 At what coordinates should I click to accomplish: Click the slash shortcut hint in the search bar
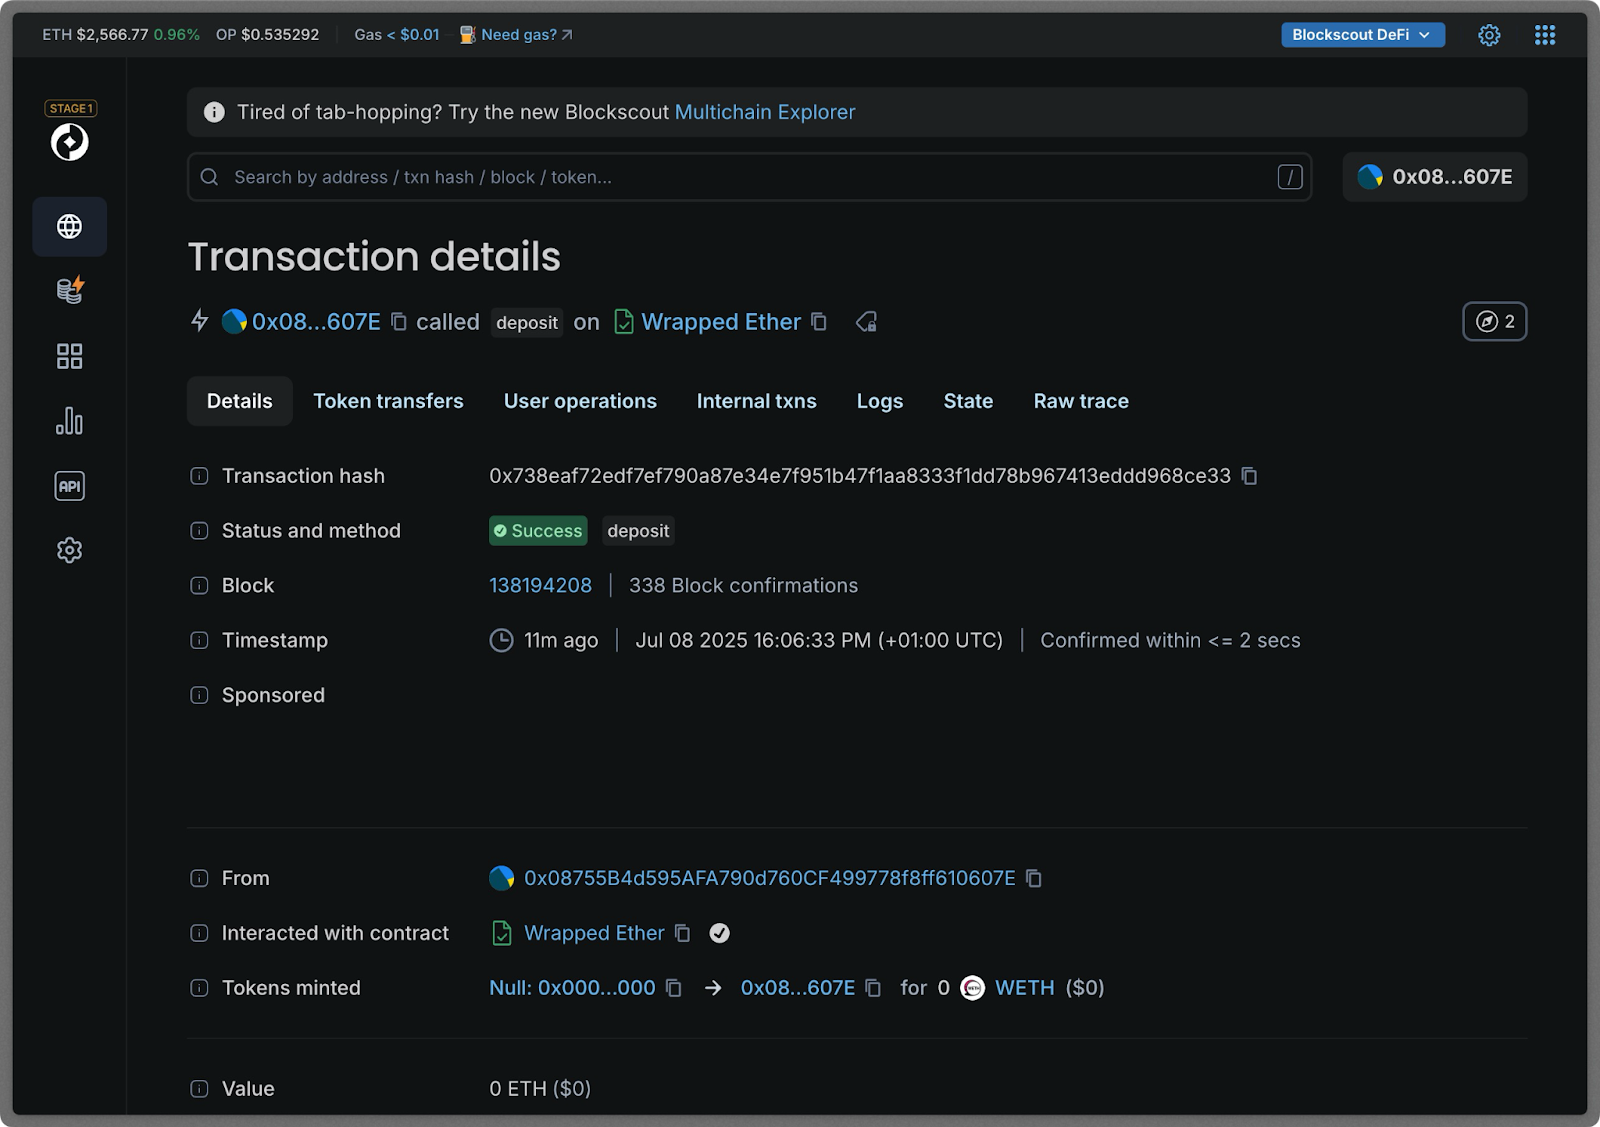1290,177
